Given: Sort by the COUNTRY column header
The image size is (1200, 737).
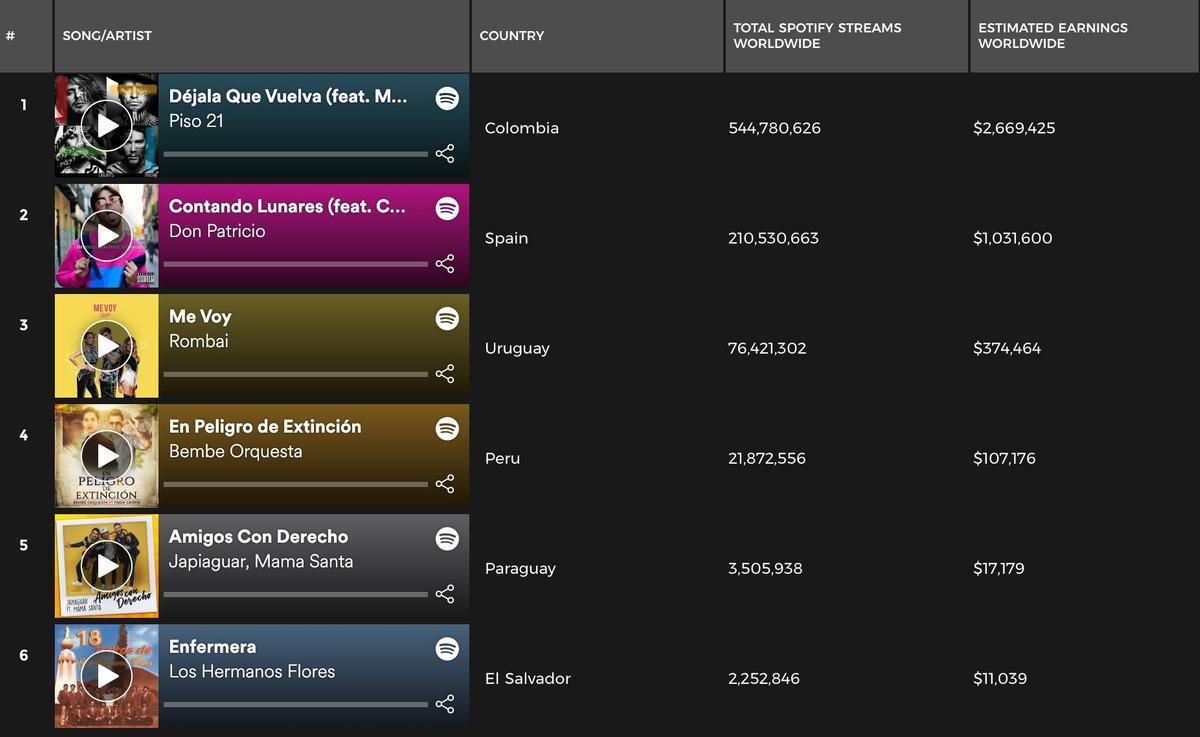Looking at the screenshot, I should (511, 36).
